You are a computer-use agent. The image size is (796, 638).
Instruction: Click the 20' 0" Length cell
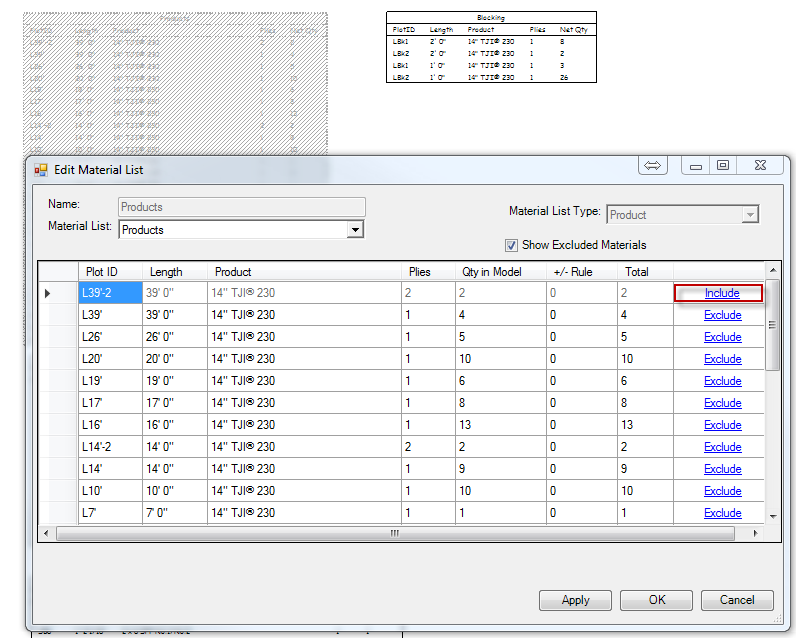pyautogui.click(x=175, y=359)
